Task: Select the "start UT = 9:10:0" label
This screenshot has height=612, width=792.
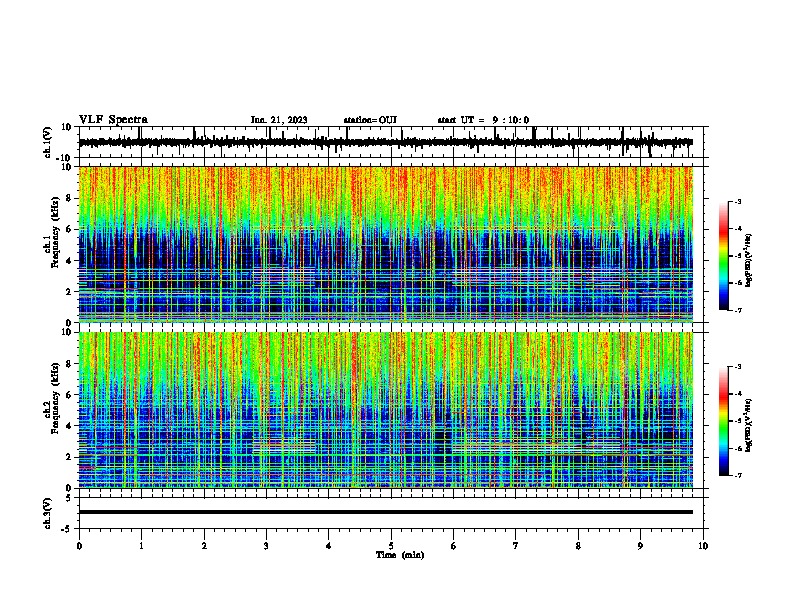Action: [483, 120]
